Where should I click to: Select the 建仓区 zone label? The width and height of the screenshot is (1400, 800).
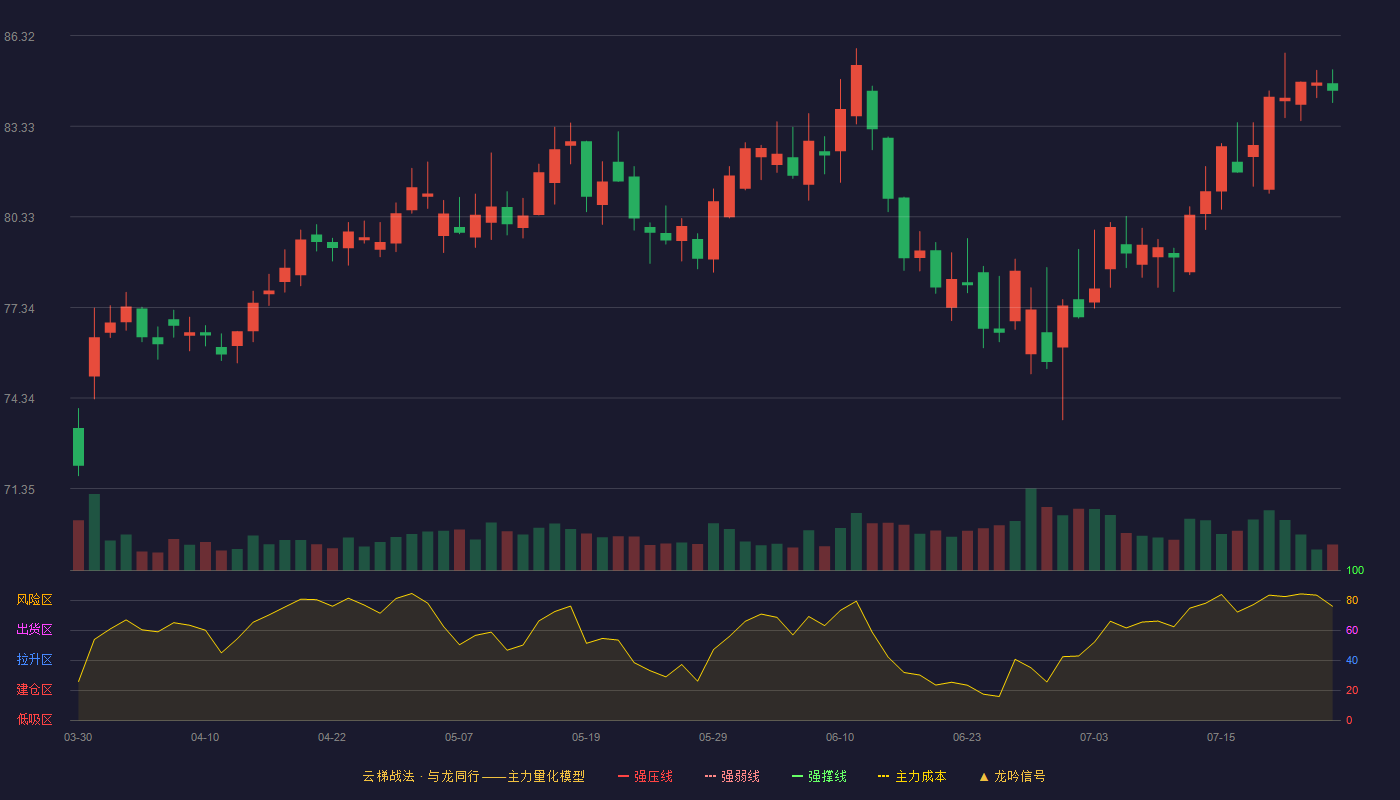(34, 690)
